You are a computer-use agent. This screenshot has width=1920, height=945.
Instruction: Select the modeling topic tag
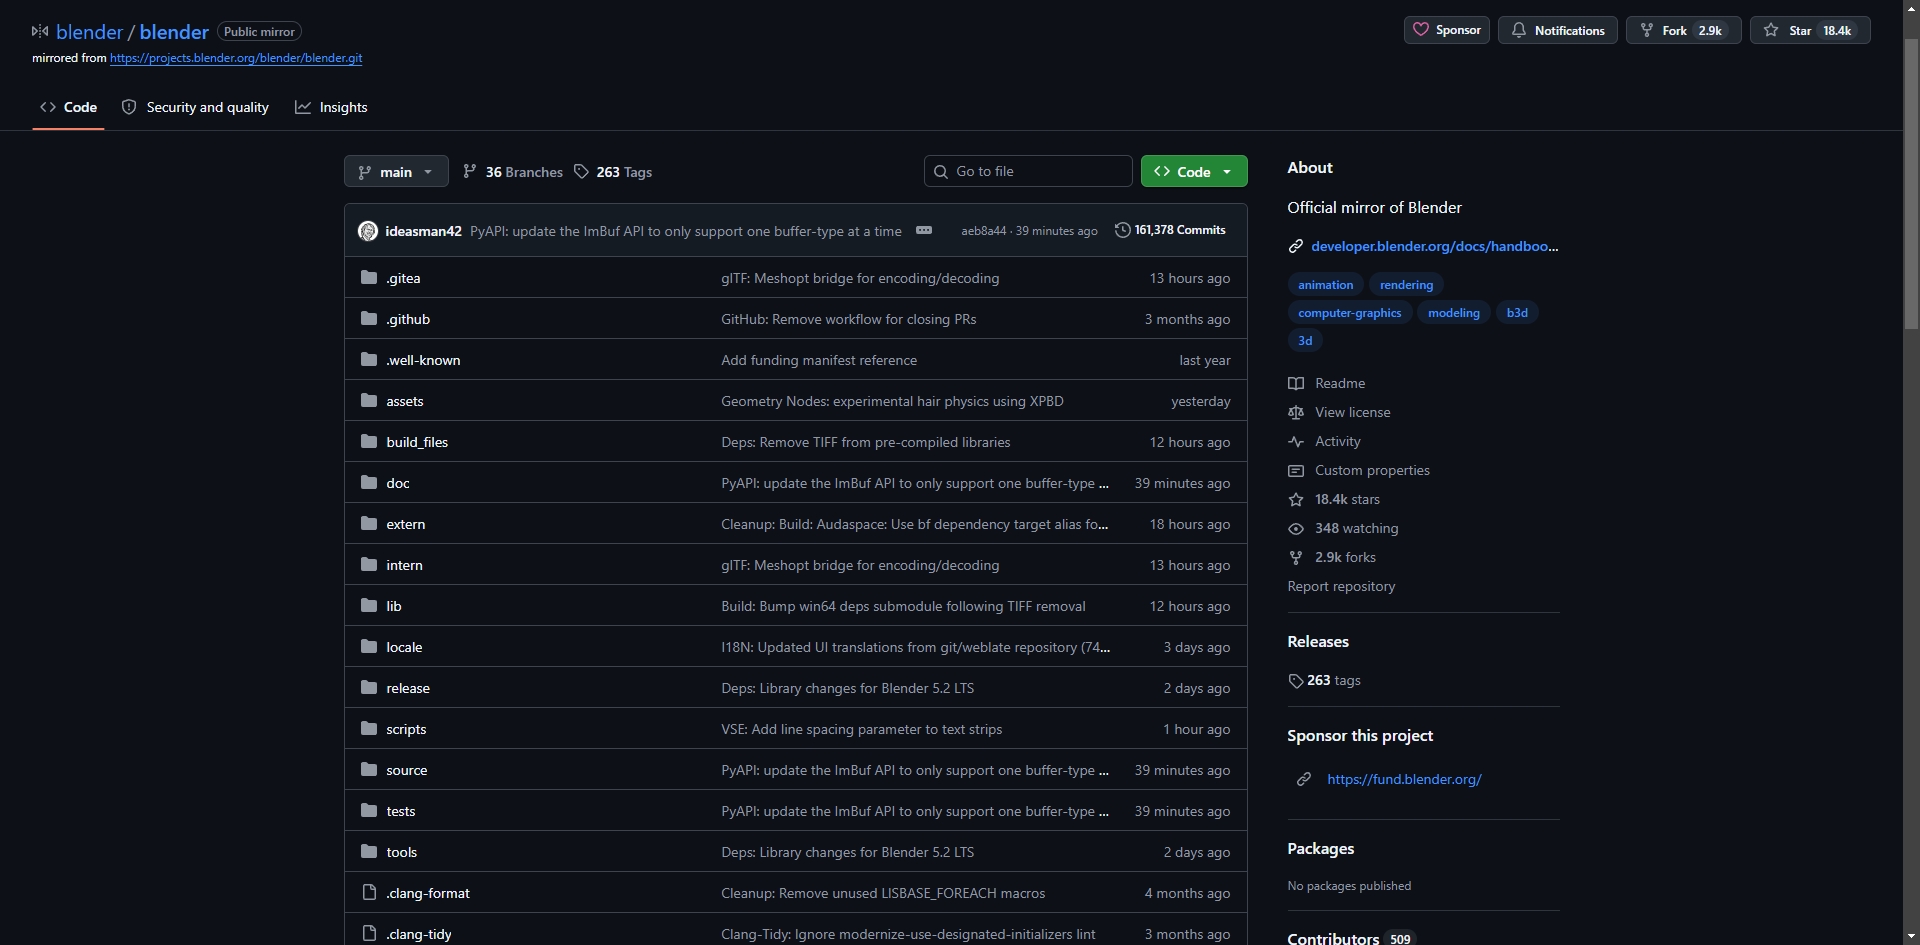point(1453,313)
